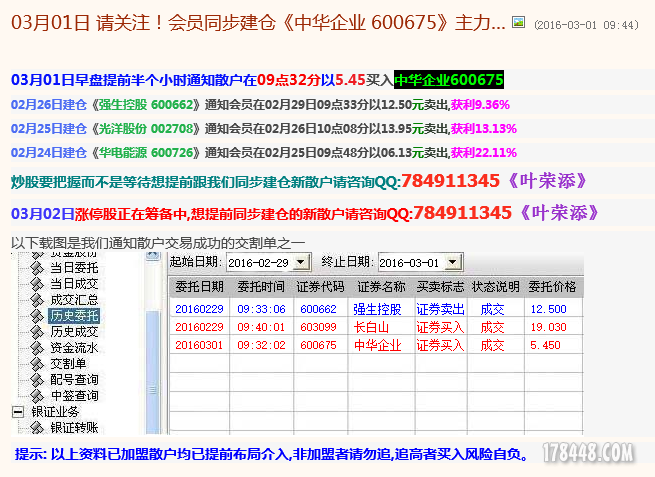The width and height of the screenshot is (655, 477).
Task: Click the 证券卖出 cell in the first row
Action: tap(441, 309)
